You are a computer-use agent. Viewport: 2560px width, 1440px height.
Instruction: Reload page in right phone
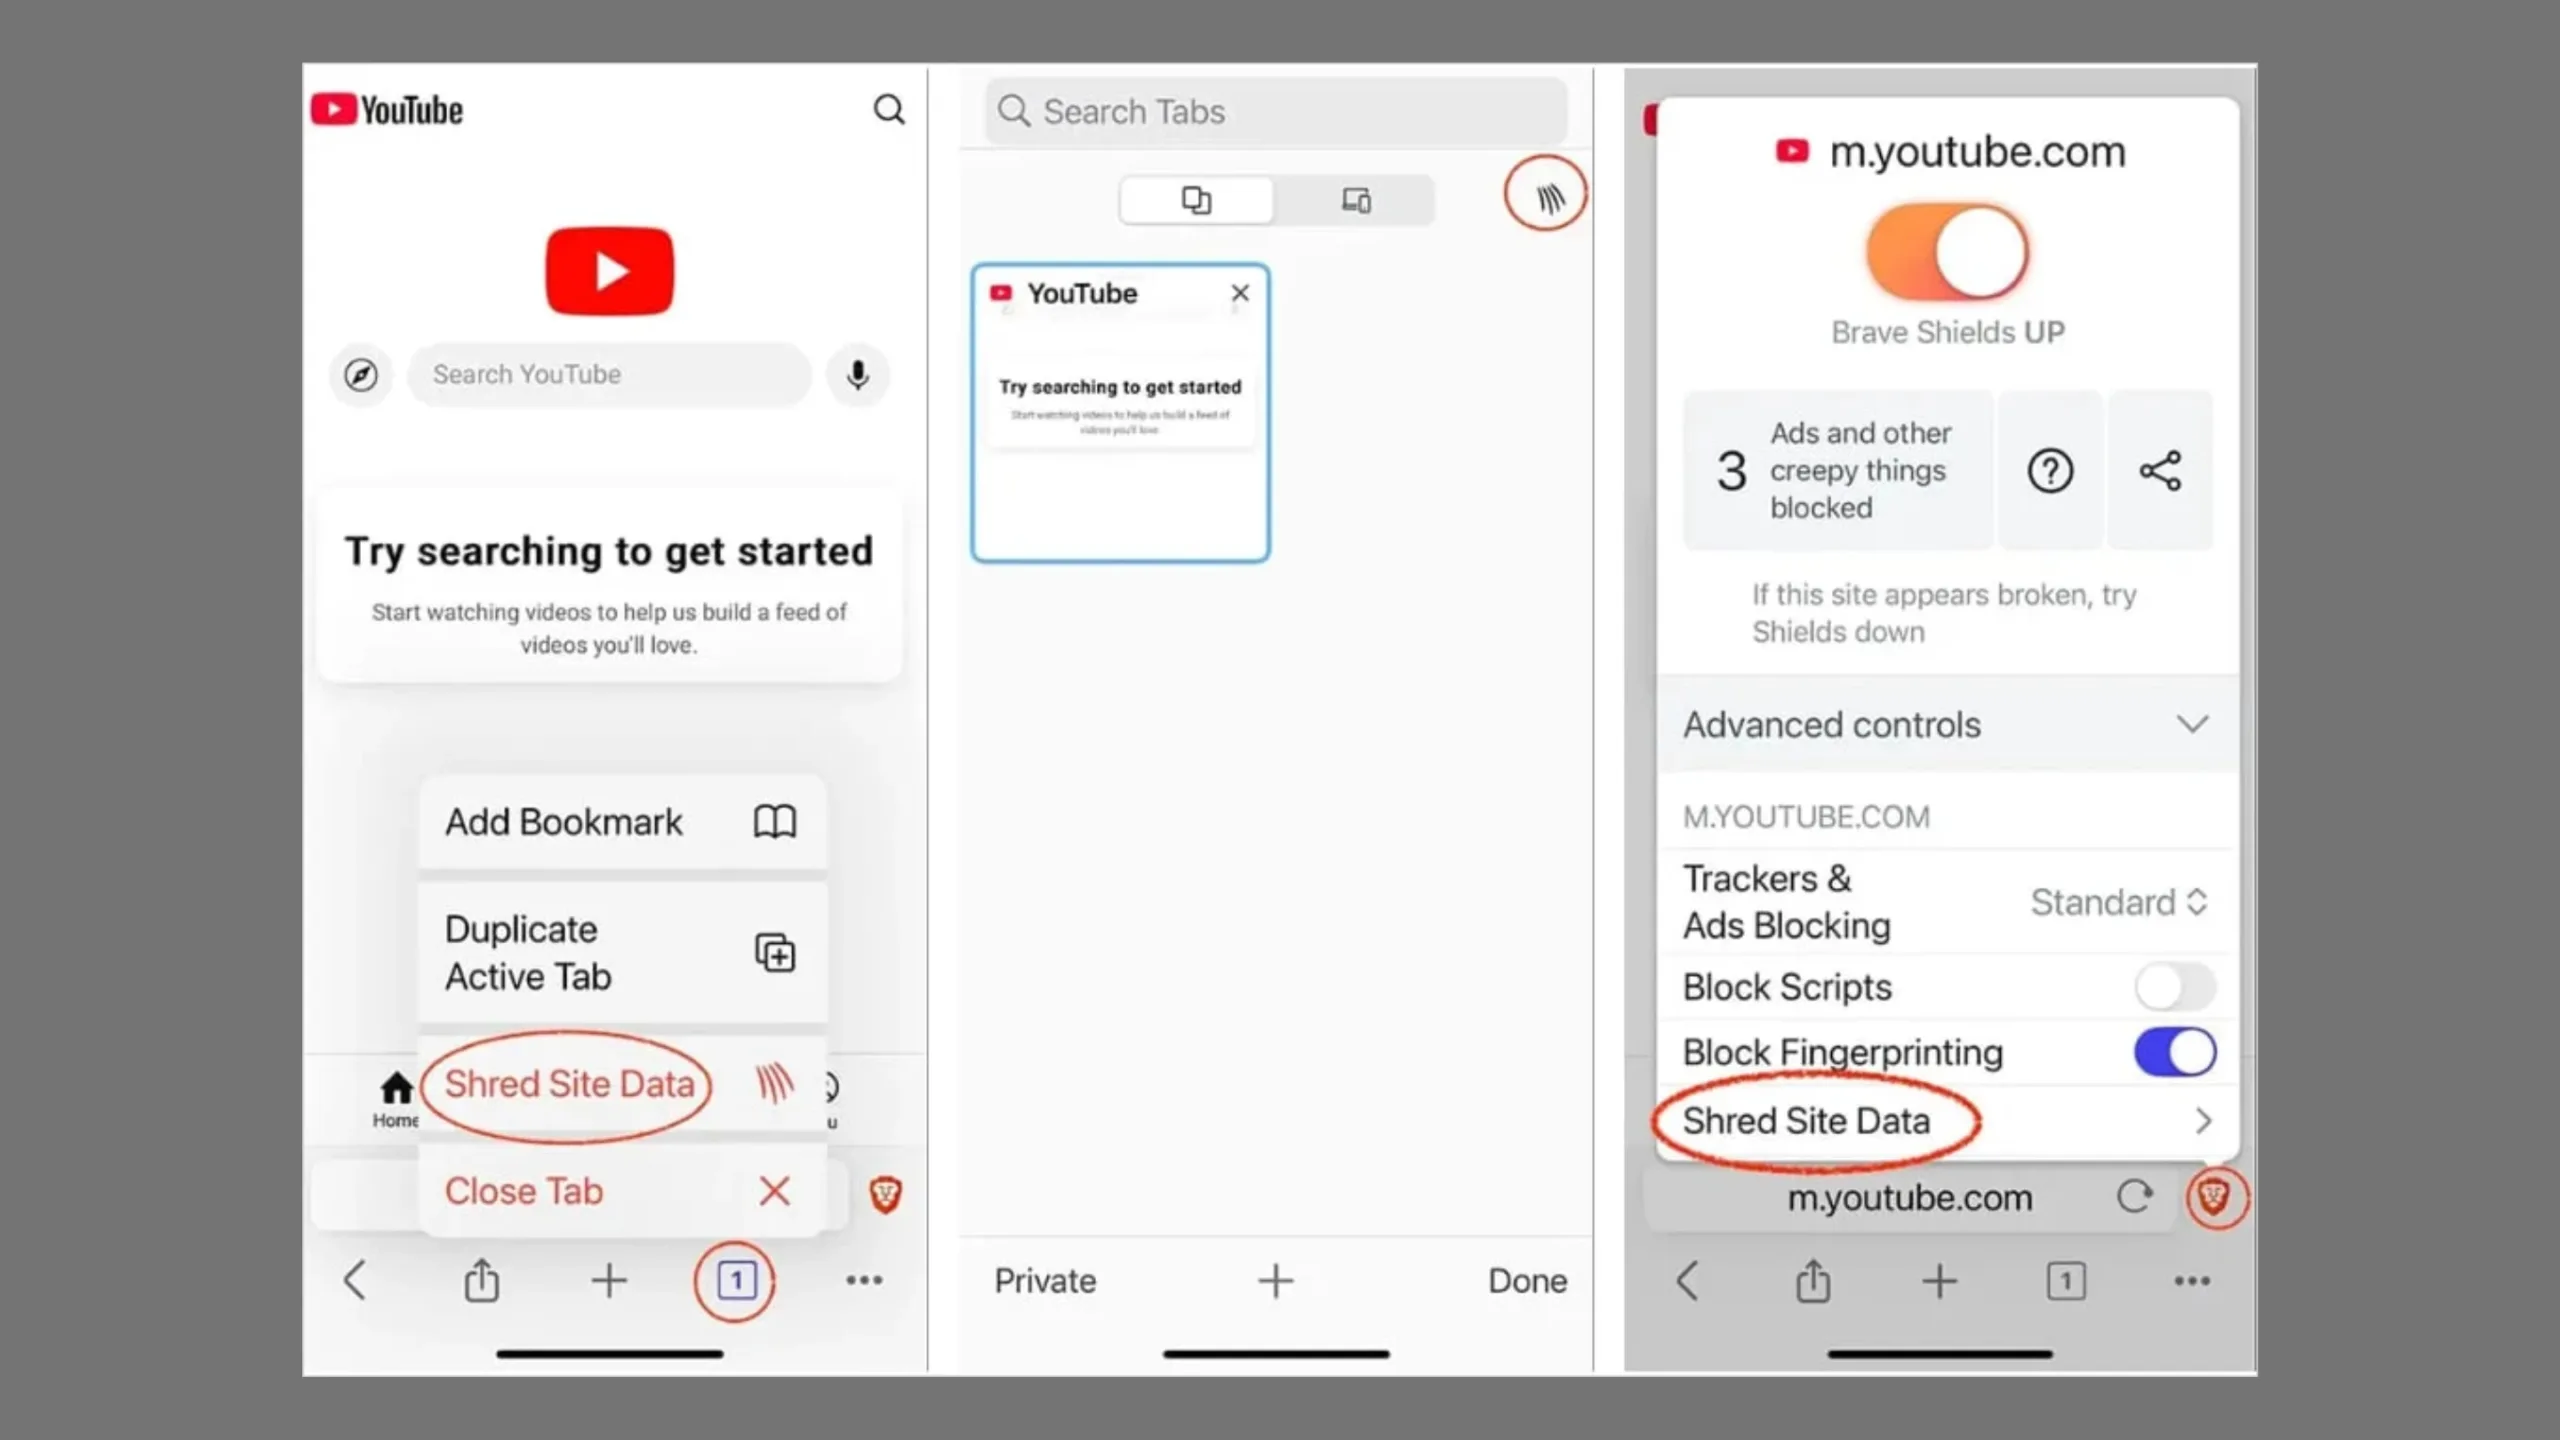[2134, 1196]
